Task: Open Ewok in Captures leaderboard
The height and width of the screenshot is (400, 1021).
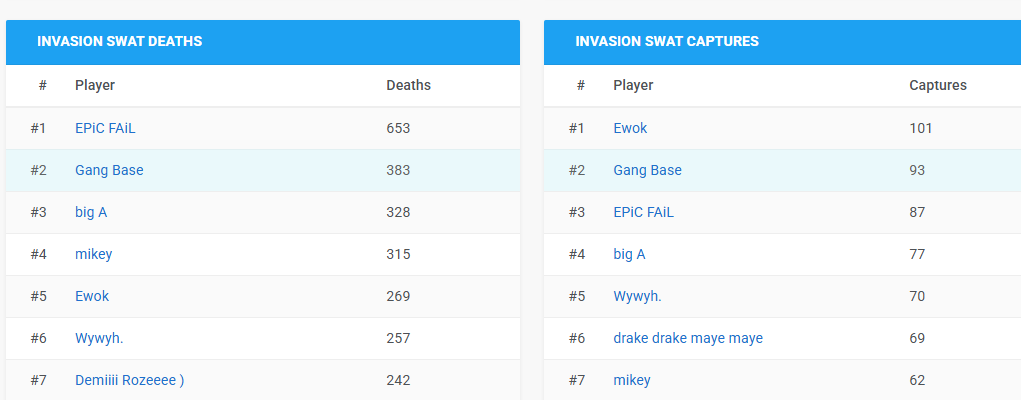Action: coord(630,128)
